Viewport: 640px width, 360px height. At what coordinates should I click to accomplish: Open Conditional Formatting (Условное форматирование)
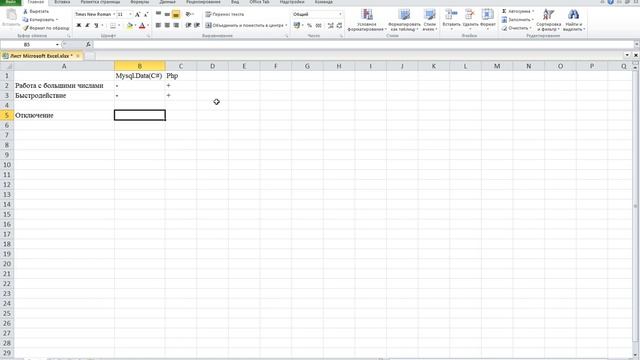(367, 20)
